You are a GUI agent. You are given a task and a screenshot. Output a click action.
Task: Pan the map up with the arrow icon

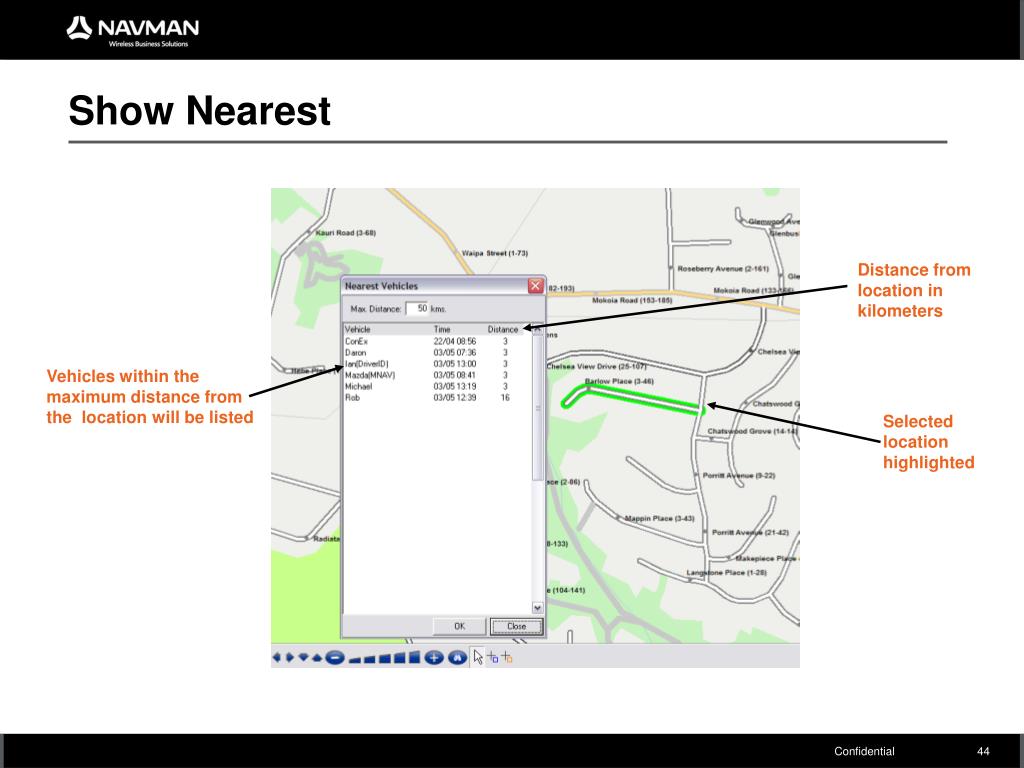[x=317, y=658]
